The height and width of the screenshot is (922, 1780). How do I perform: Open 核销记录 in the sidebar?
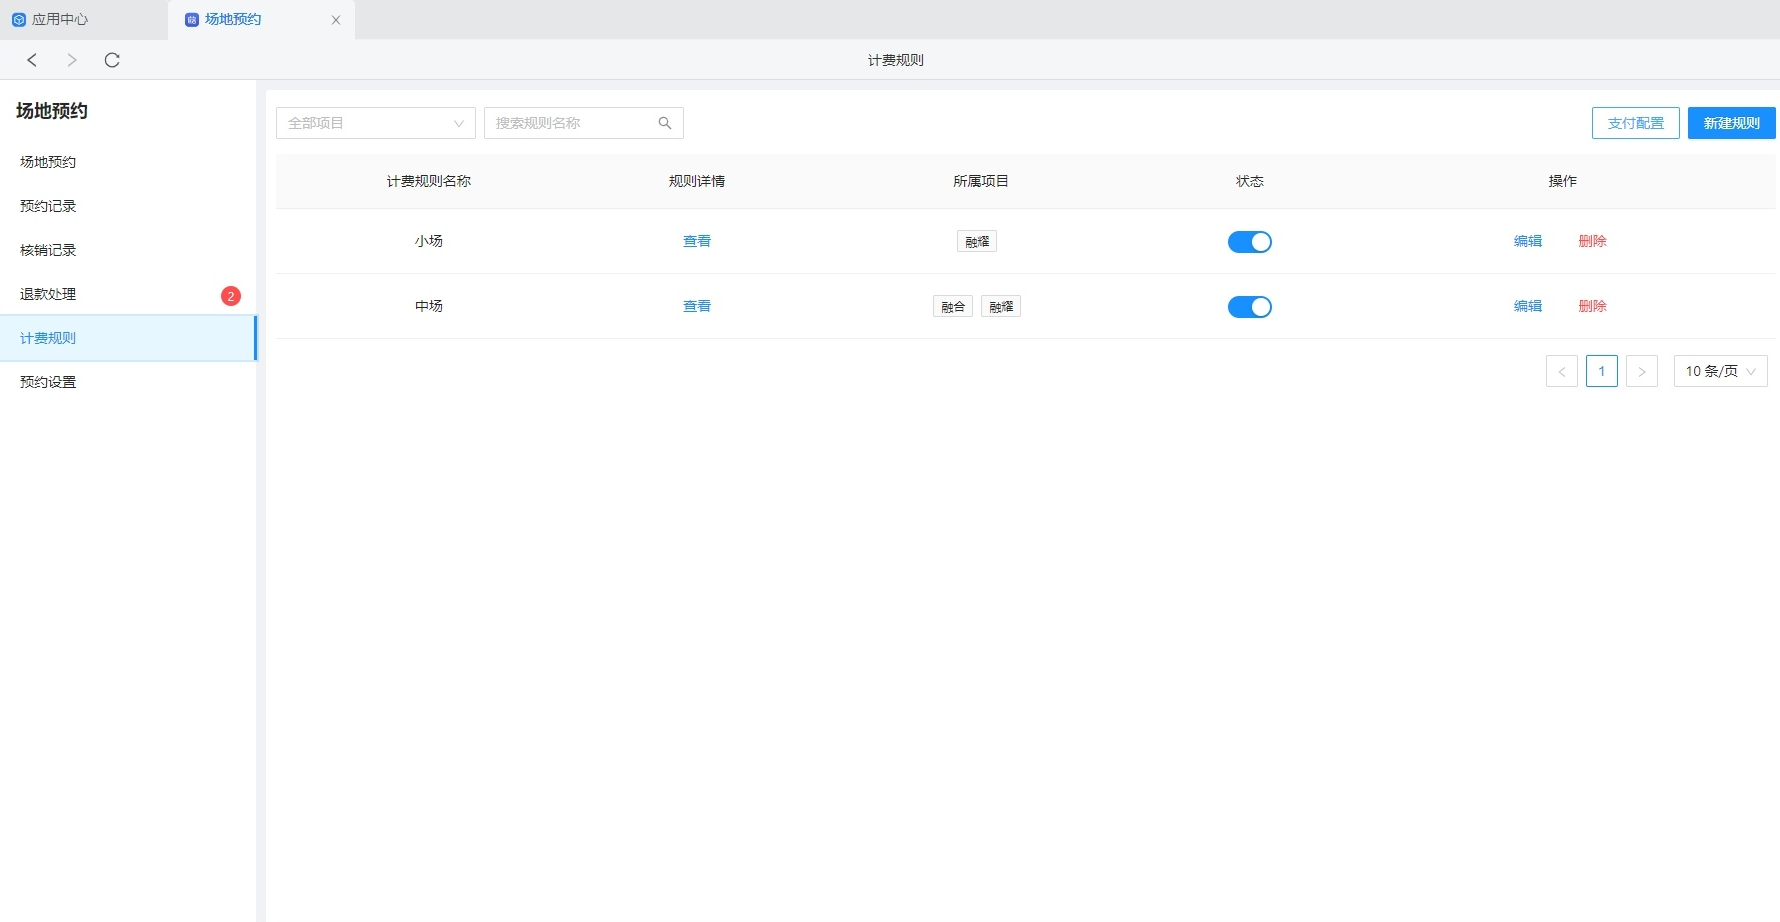(x=128, y=250)
